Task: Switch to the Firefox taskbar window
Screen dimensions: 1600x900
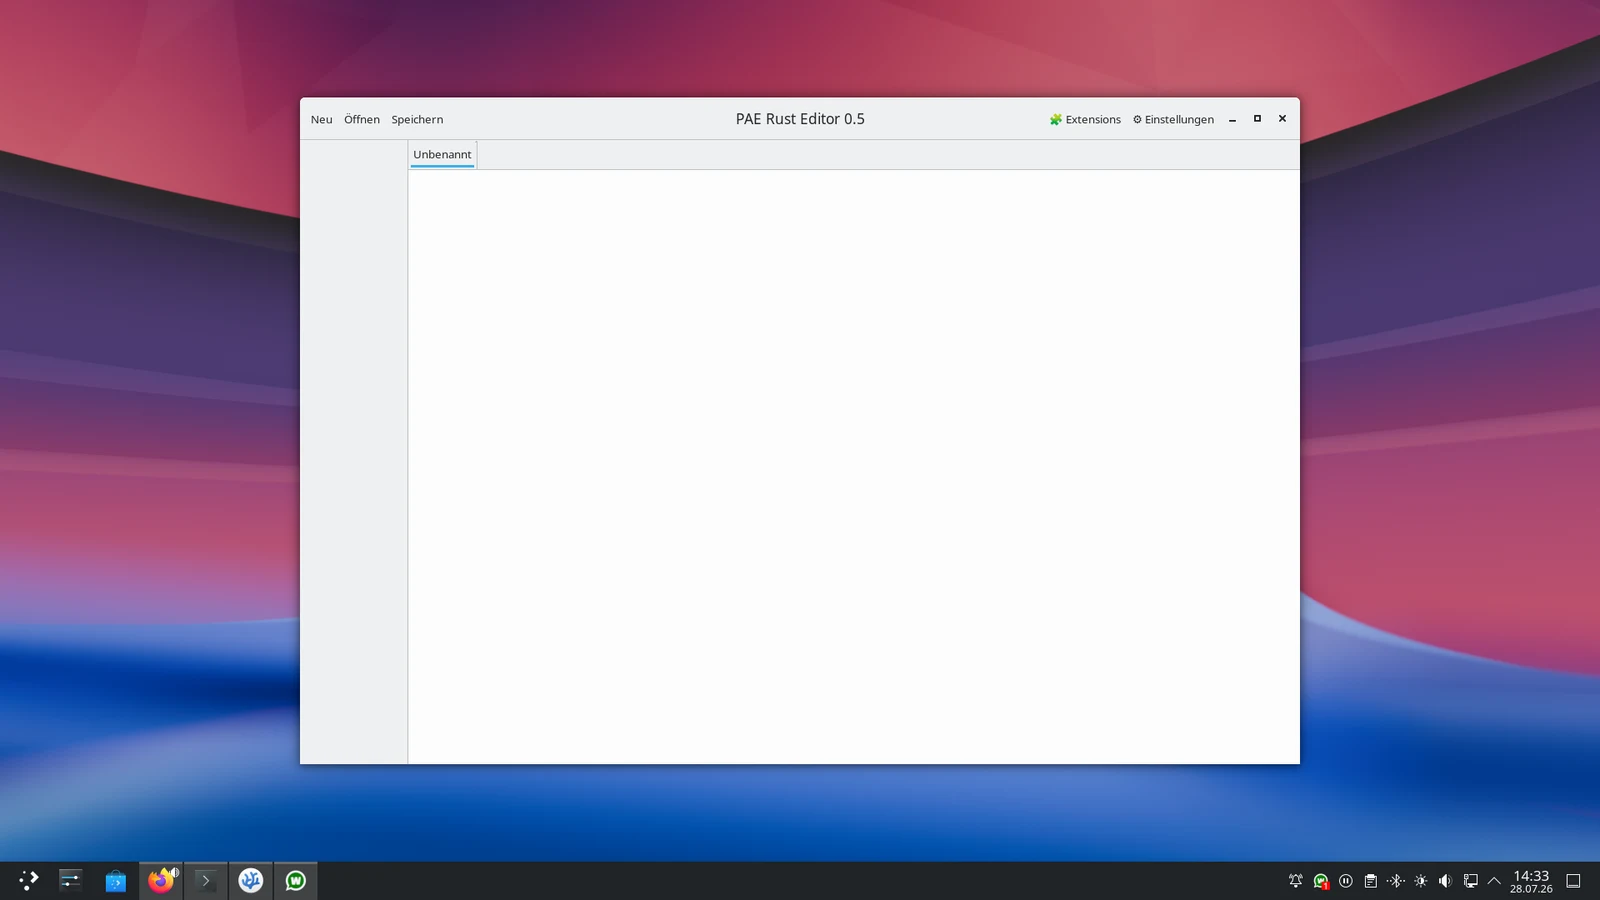Action: coord(161,880)
